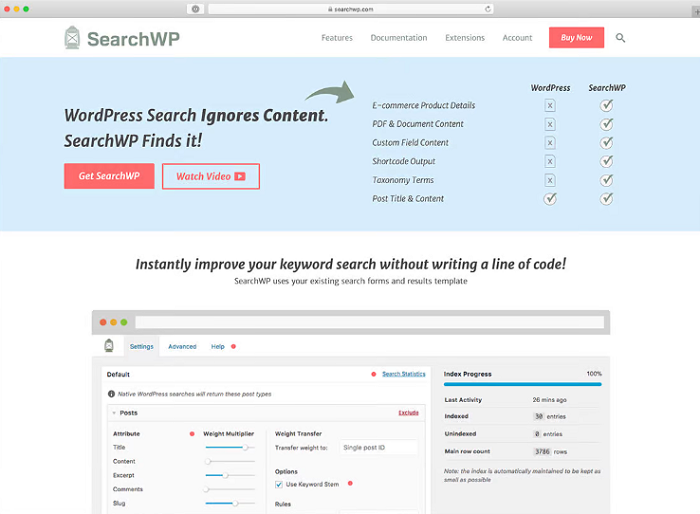The image size is (700, 514).
Task: Adjust the Comments weight slider
Action: click(230, 489)
